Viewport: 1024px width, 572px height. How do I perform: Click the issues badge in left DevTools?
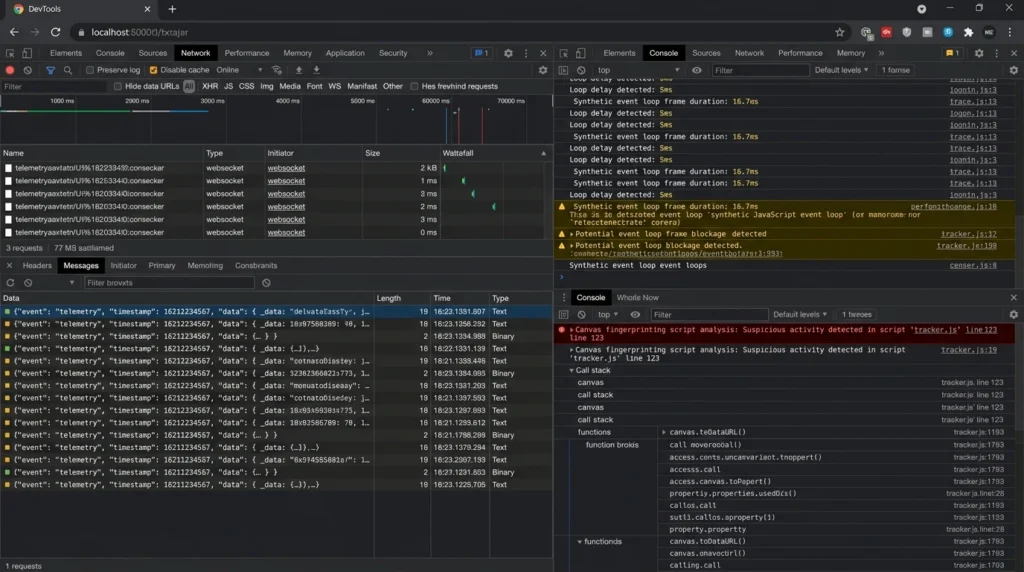point(481,53)
